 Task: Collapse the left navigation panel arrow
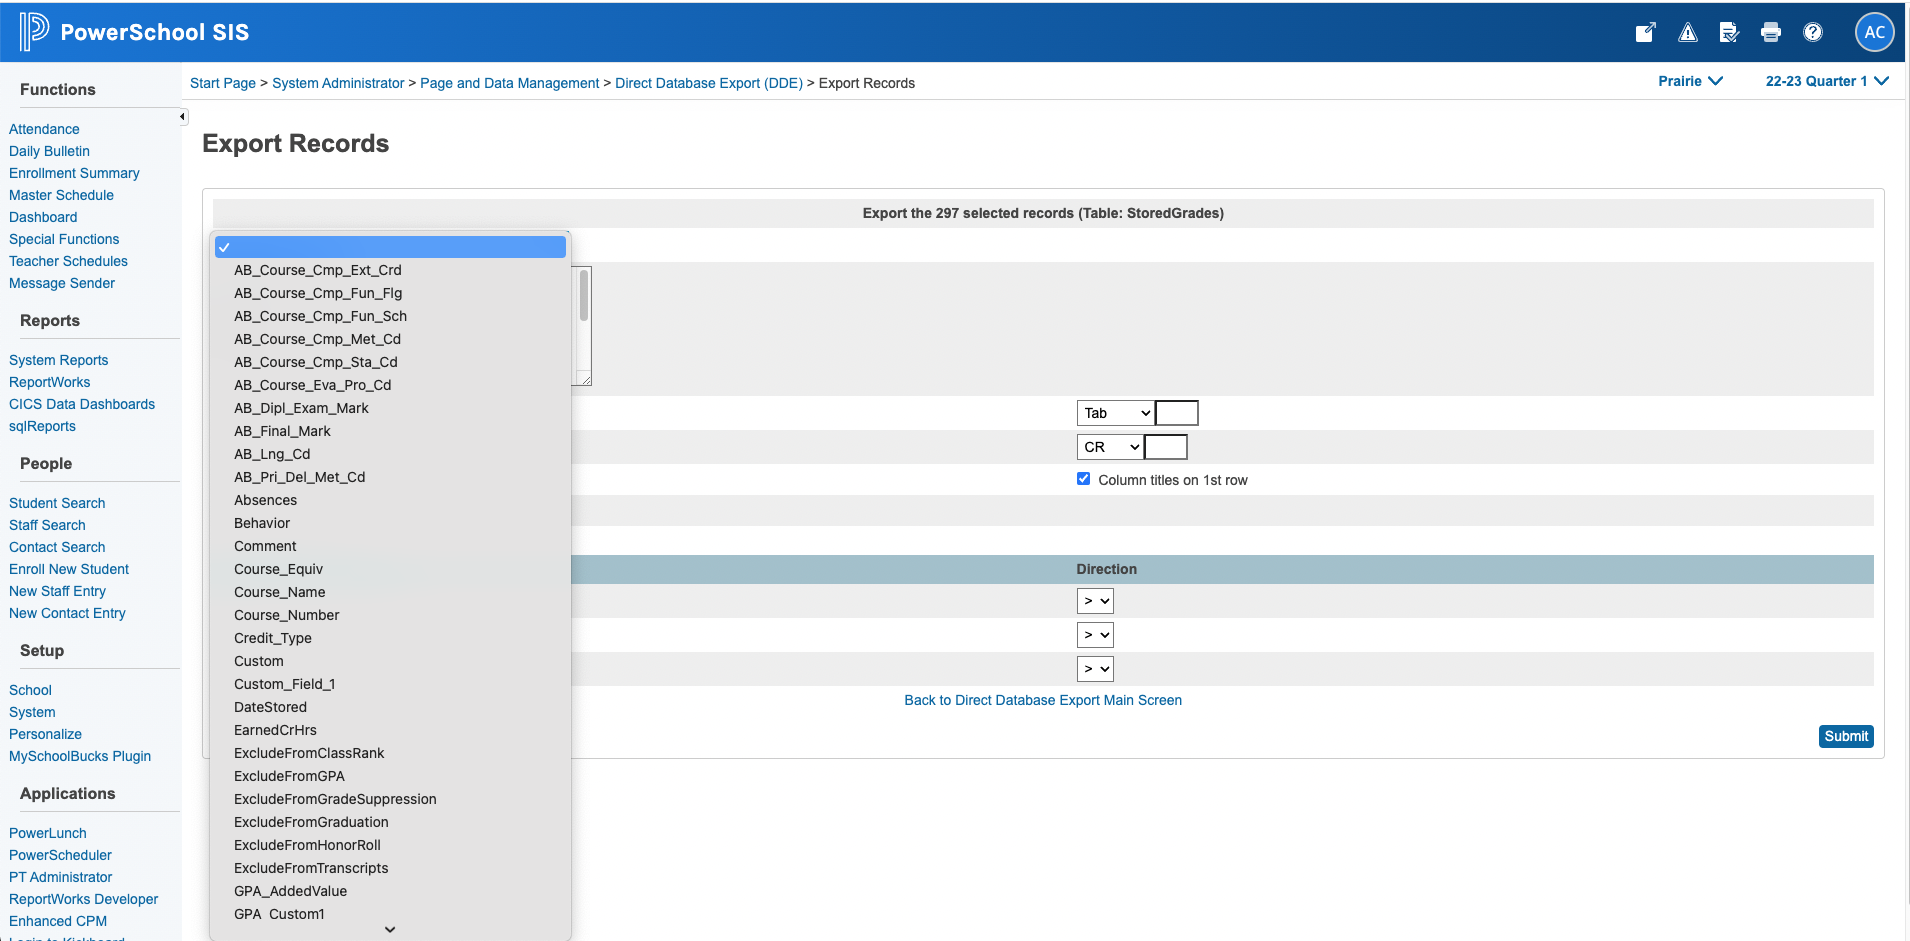[182, 117]
